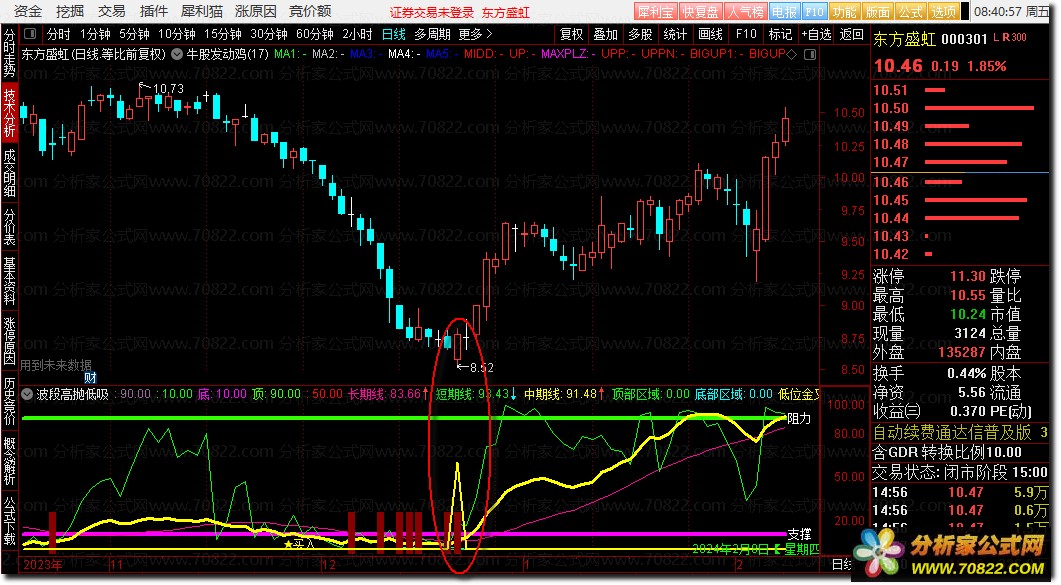The width and height of the screenshot is (1061, 585).
Task: Open the 资金 menu
Action: click(28, 11)
